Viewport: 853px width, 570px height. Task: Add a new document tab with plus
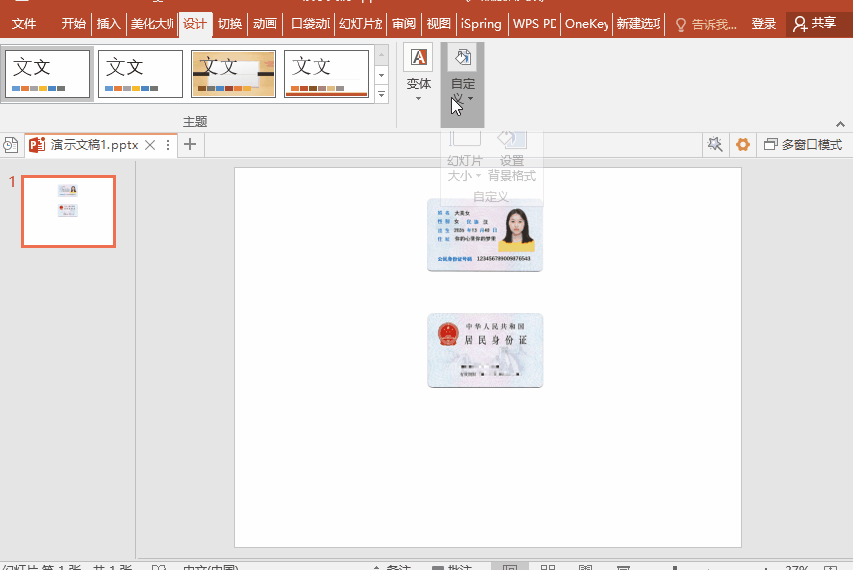(190, 144)
